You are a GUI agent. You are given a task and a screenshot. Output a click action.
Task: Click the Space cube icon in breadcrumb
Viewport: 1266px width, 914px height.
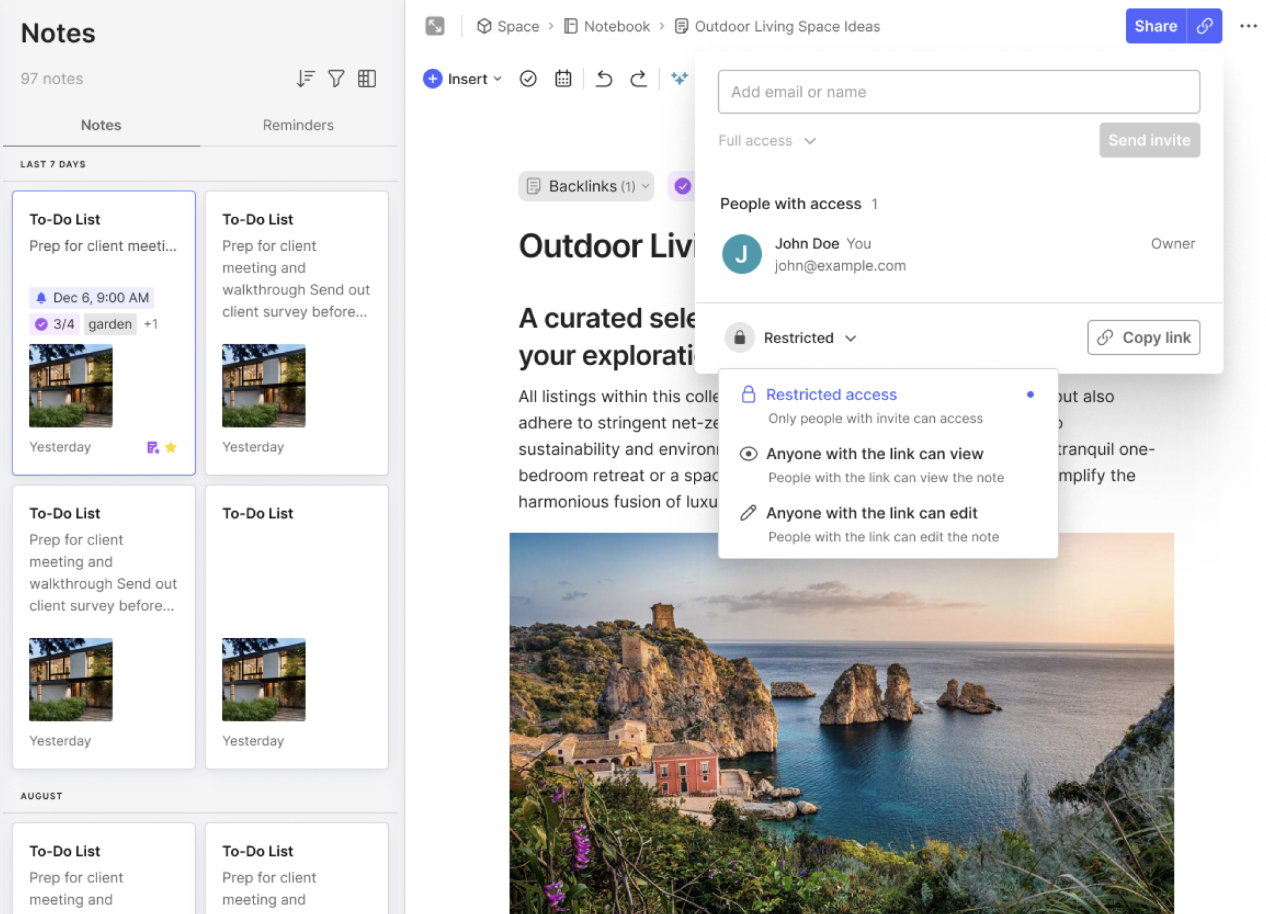pos(484,26)
